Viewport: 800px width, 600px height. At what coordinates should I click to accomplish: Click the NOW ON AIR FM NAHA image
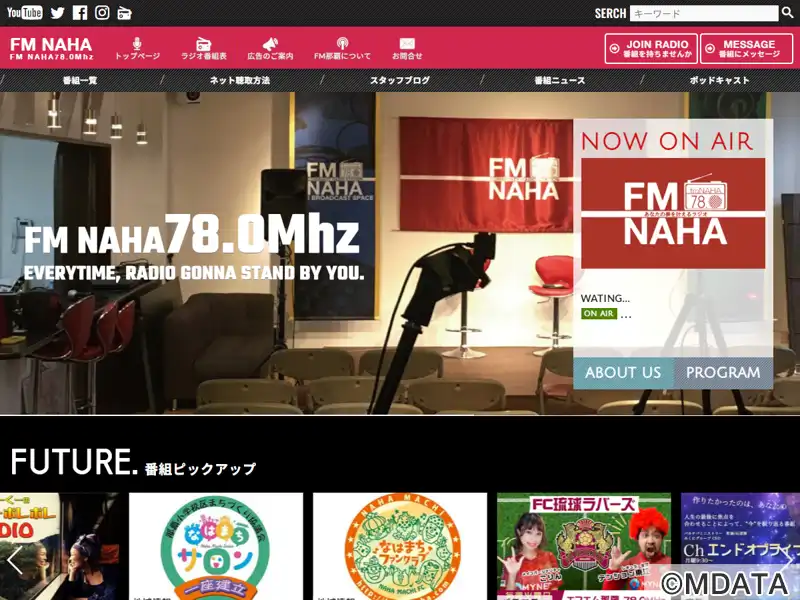pyautogui.click(x=673, y=213)
